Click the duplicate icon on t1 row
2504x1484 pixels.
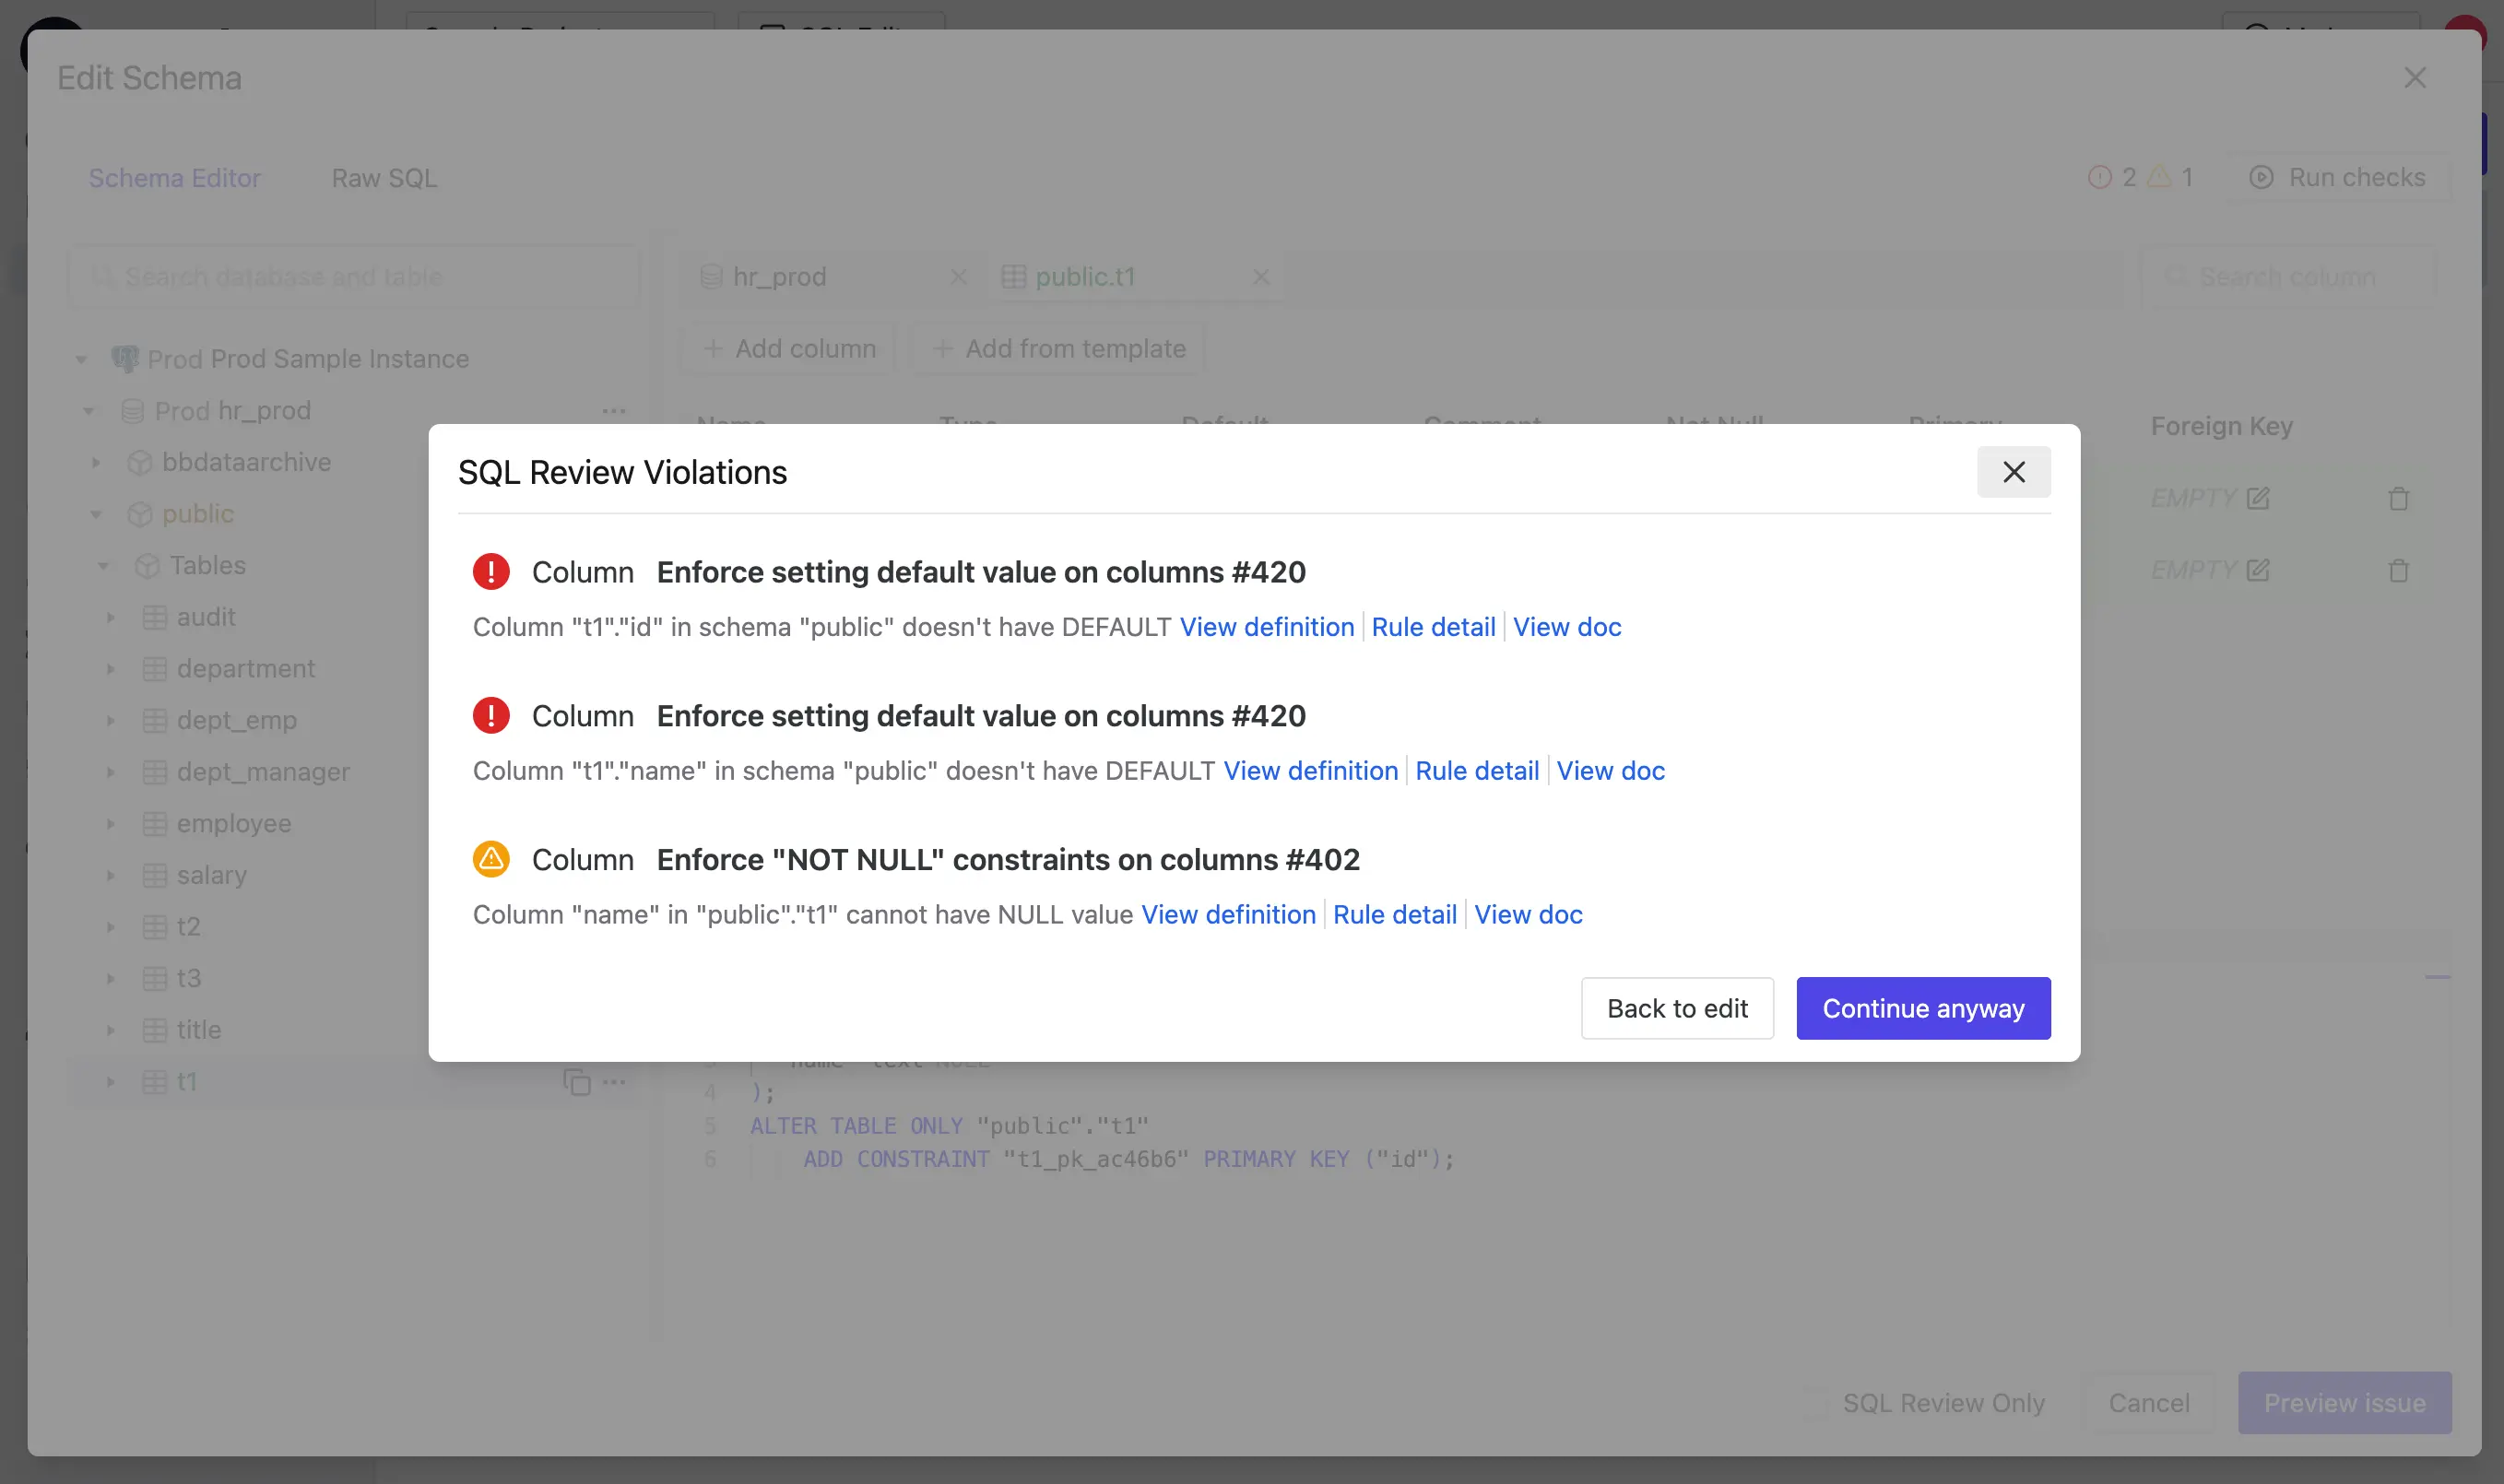tap(576, 1082)
